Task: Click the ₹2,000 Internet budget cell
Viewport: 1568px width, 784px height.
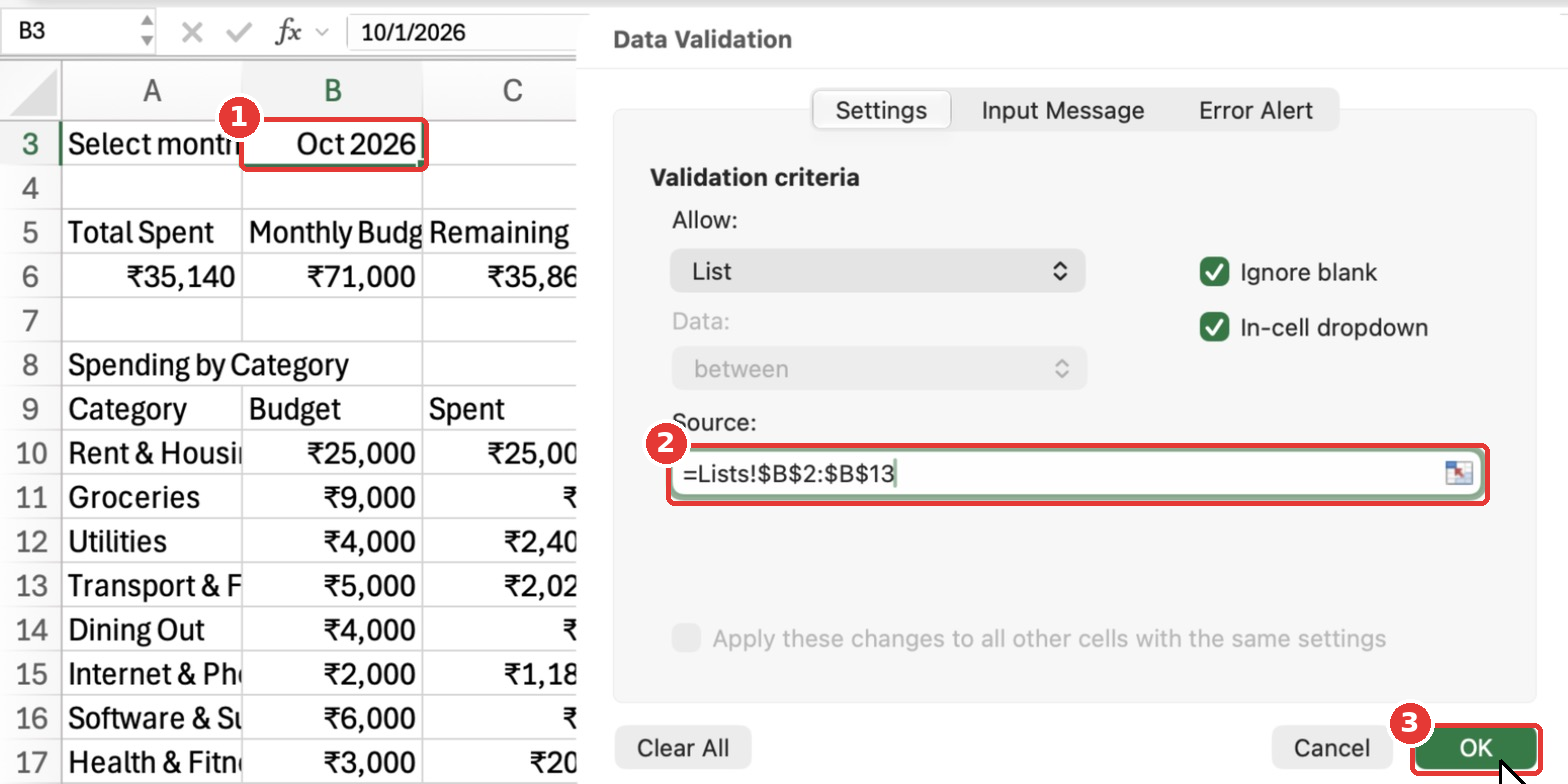Action: coord(333,674)
